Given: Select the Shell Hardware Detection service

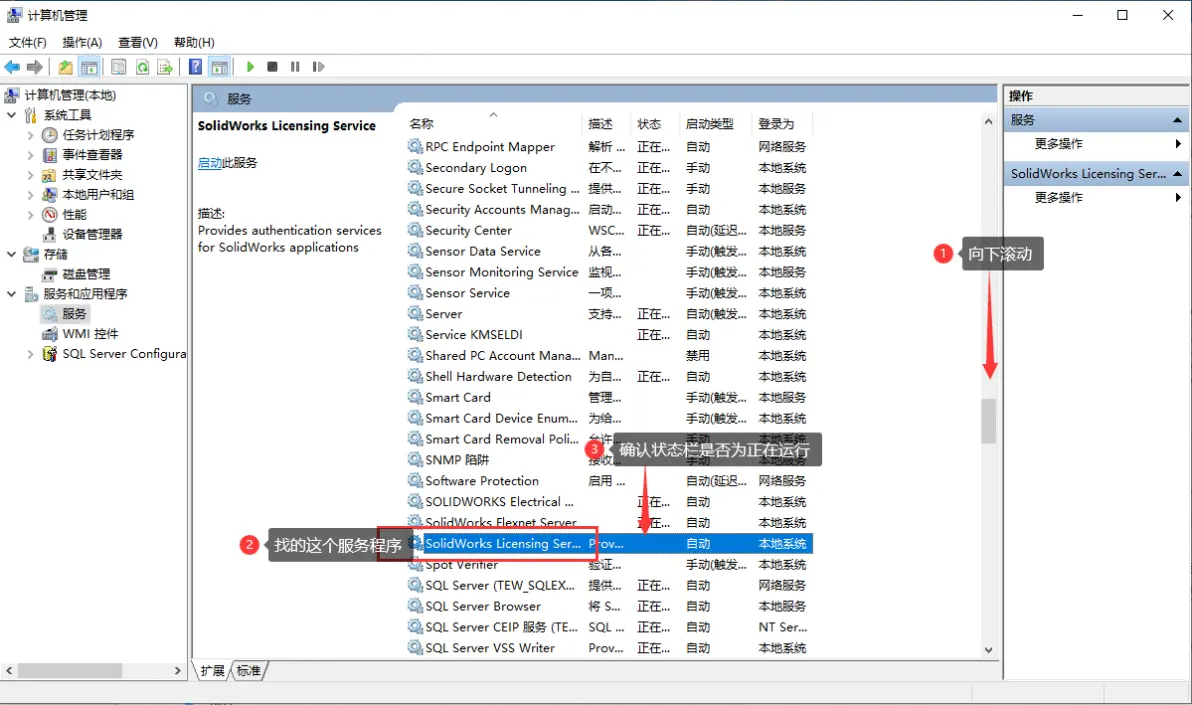Looking at the screenshot, I should pos(498,376).
